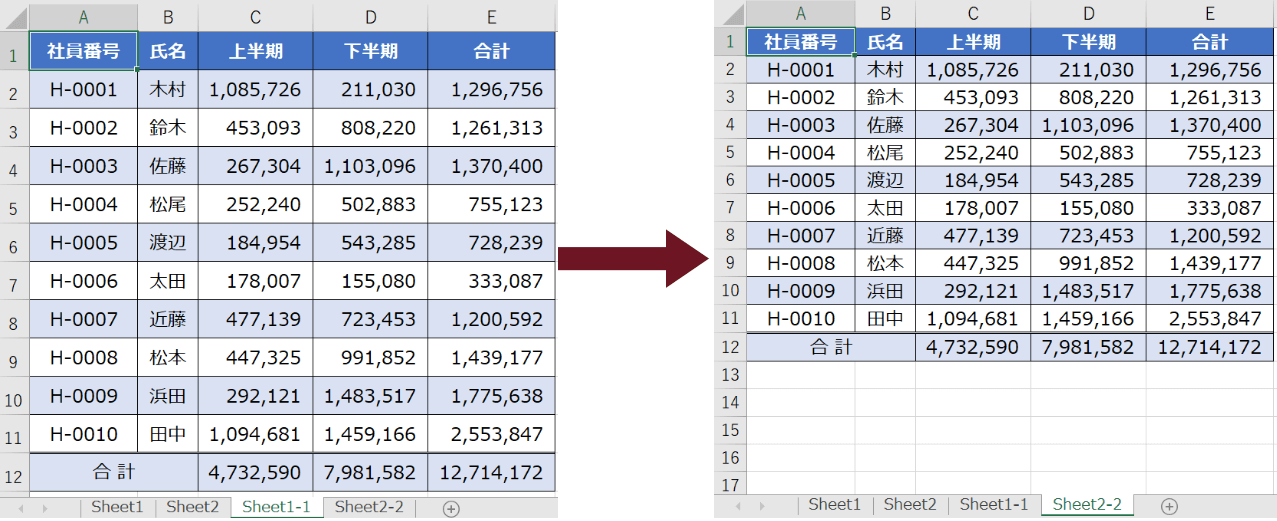Switch to Sheet1-1 tab in the right workbook
Screen dimensions: 1277x521
[993, 505]
